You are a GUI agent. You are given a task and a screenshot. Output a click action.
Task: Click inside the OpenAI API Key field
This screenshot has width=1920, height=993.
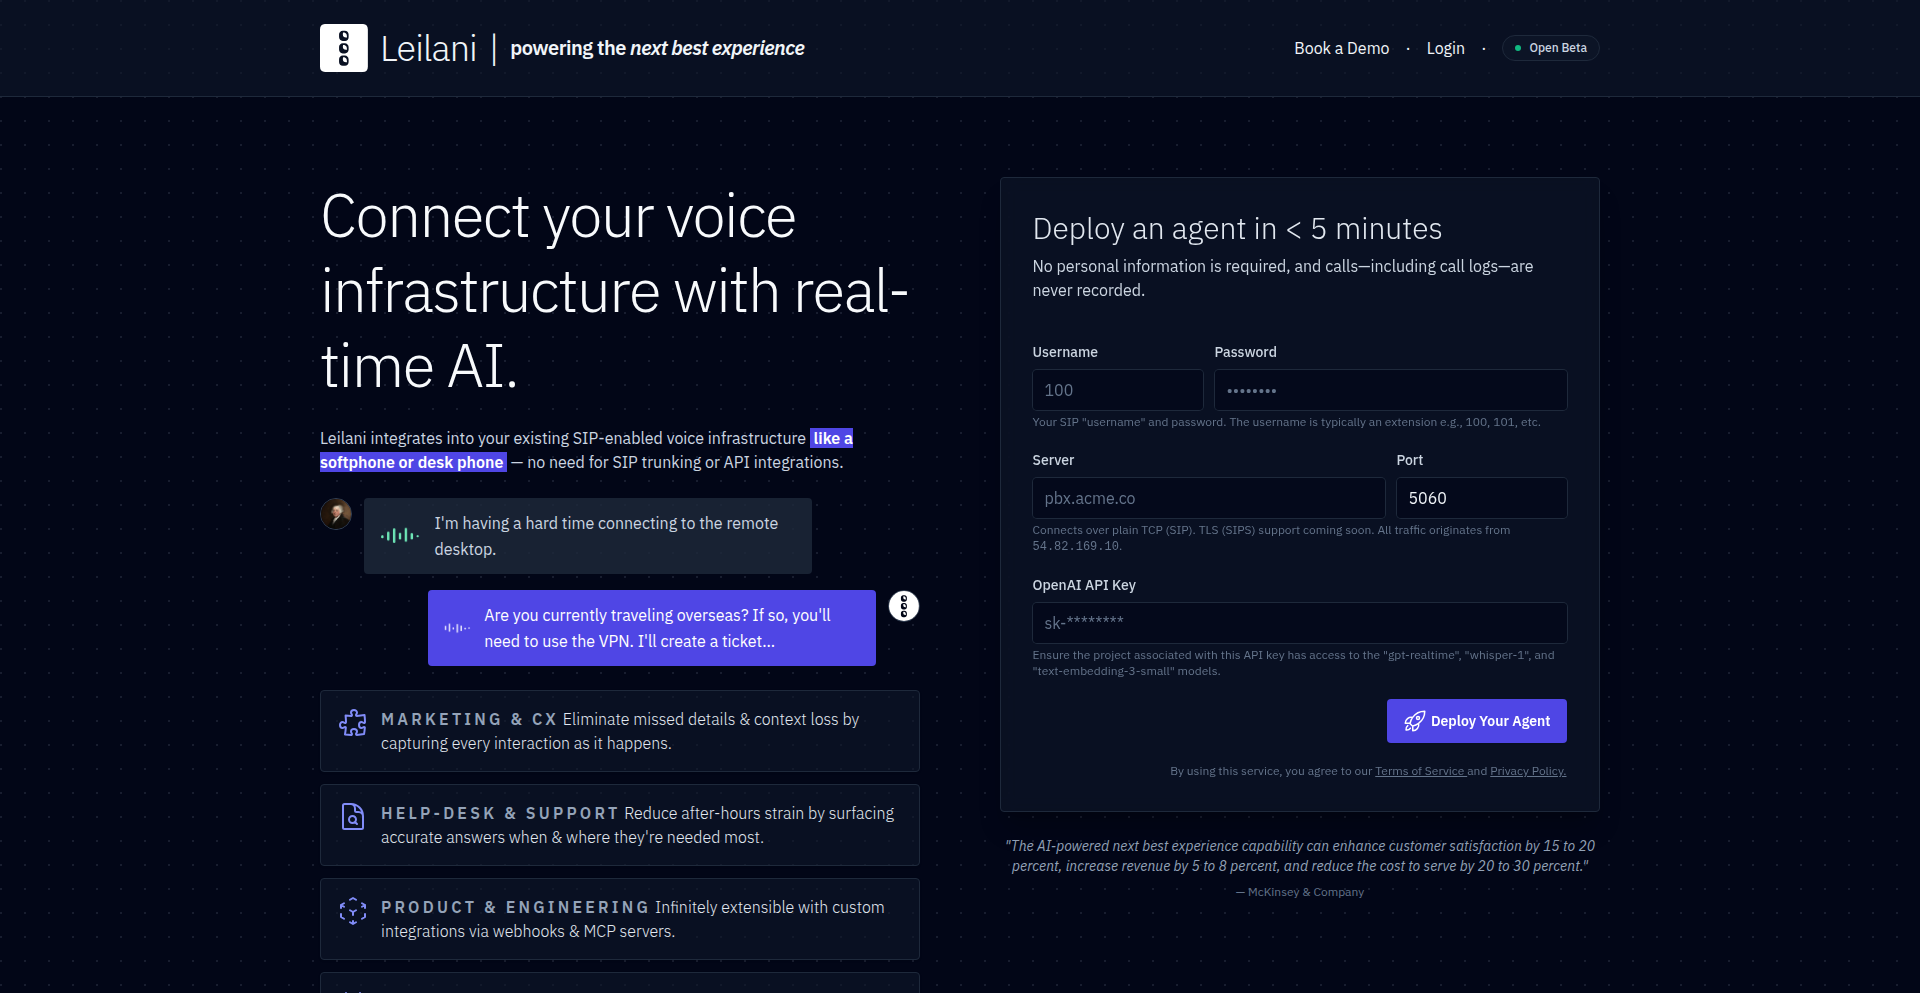[1299, 622]
